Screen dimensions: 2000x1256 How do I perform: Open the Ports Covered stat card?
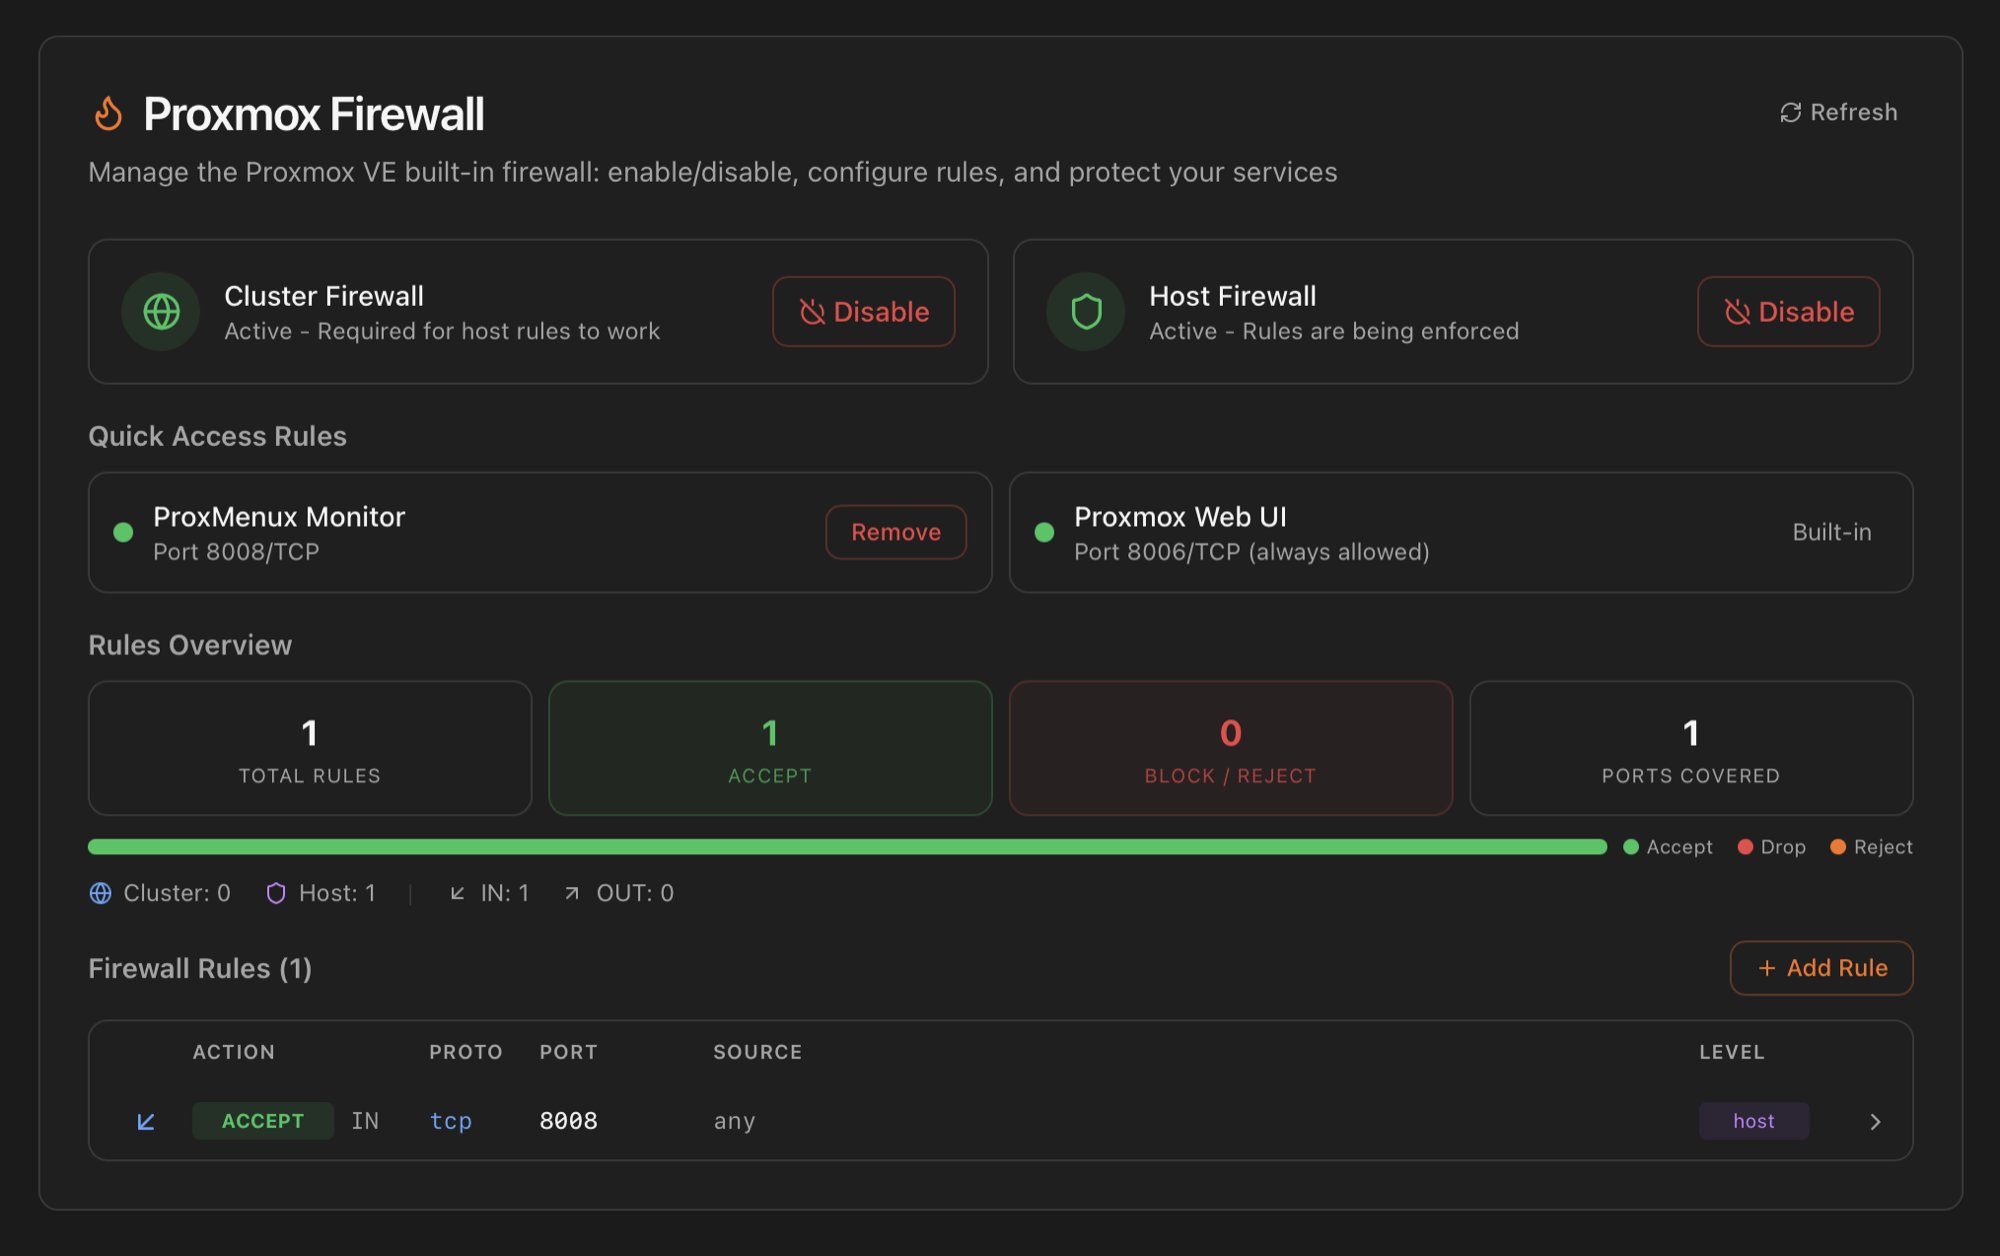(x=1691, y=748)
